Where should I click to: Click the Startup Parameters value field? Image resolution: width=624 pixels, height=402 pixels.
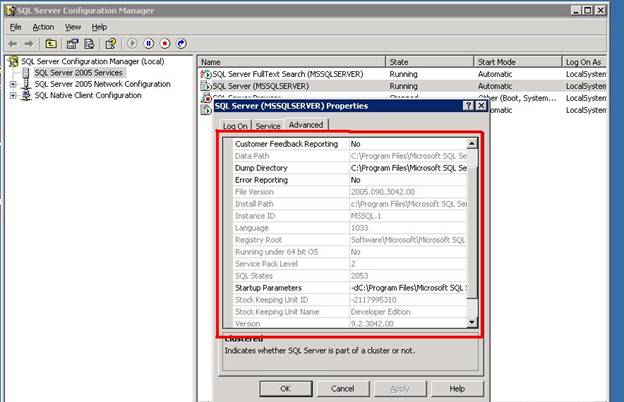[x=408, y=288]
